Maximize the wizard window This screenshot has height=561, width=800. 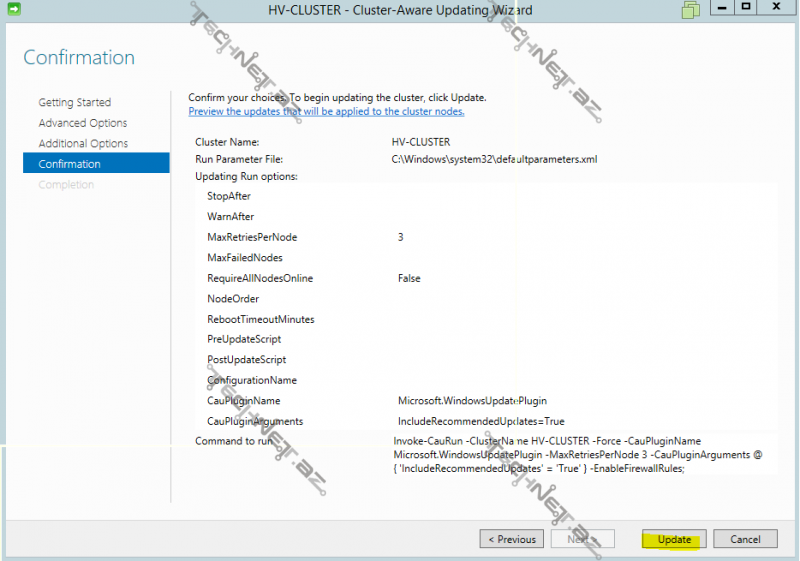[x=747, y=8]
